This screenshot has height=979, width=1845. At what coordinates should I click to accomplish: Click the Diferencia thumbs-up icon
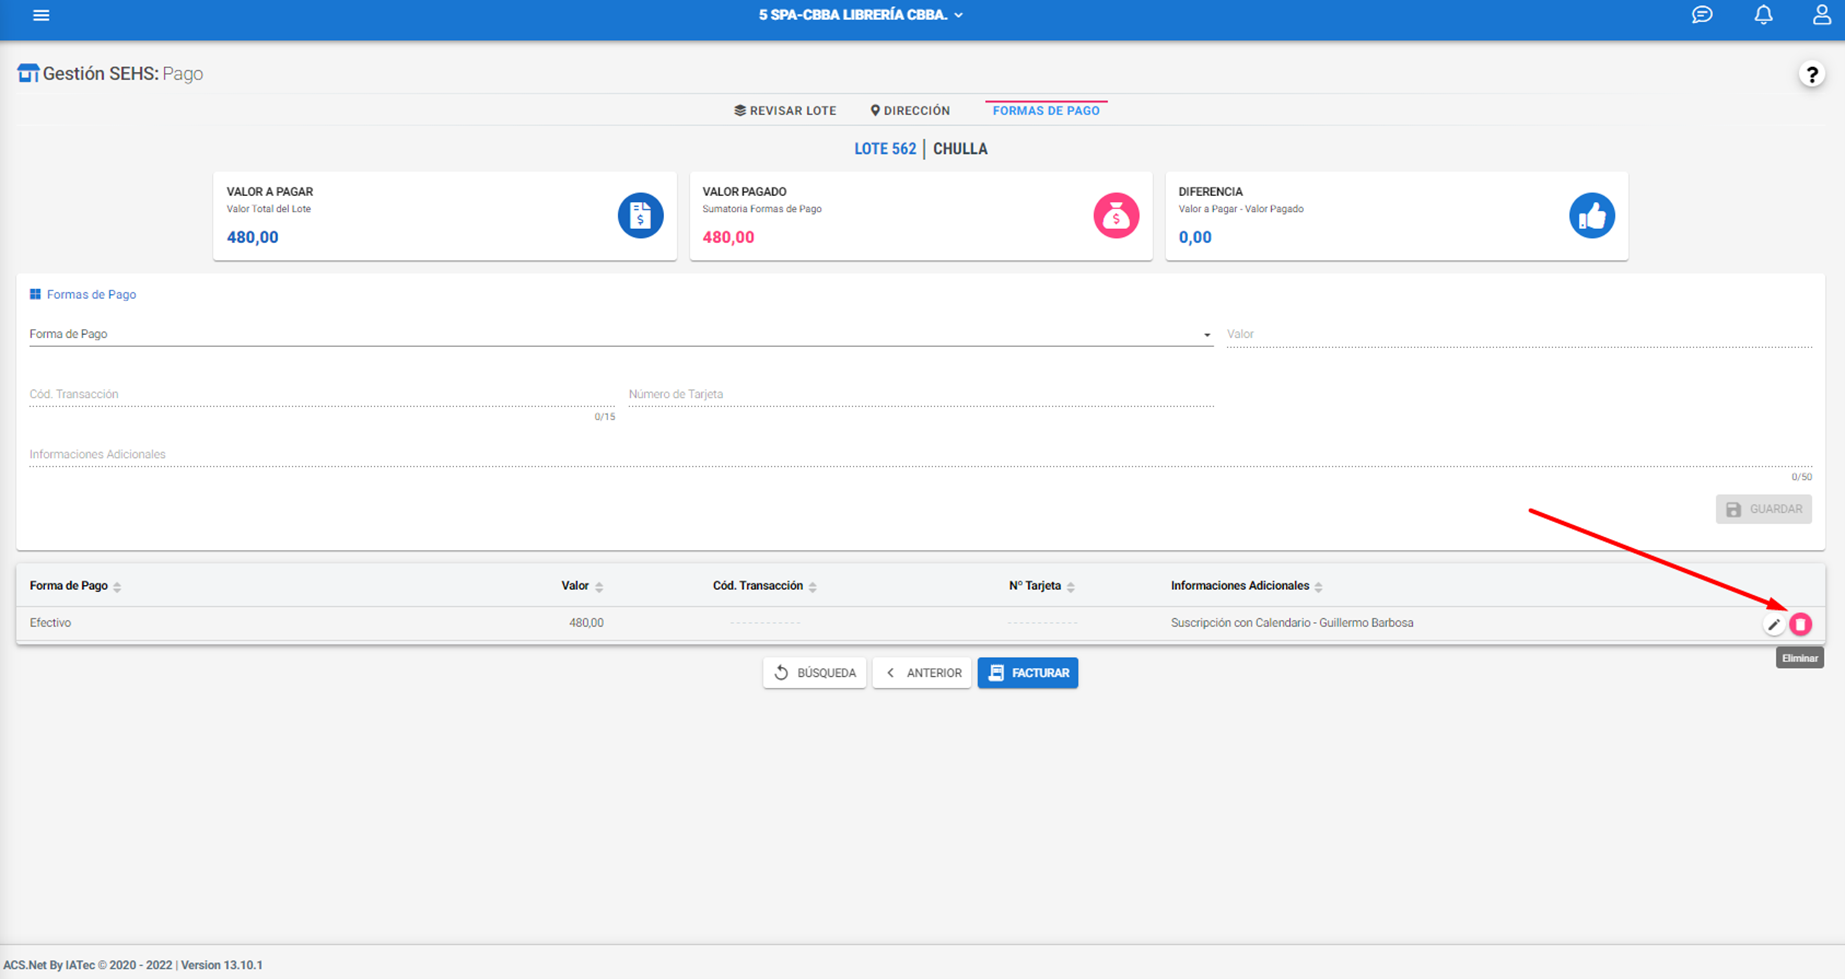[x=1592, y=216]
